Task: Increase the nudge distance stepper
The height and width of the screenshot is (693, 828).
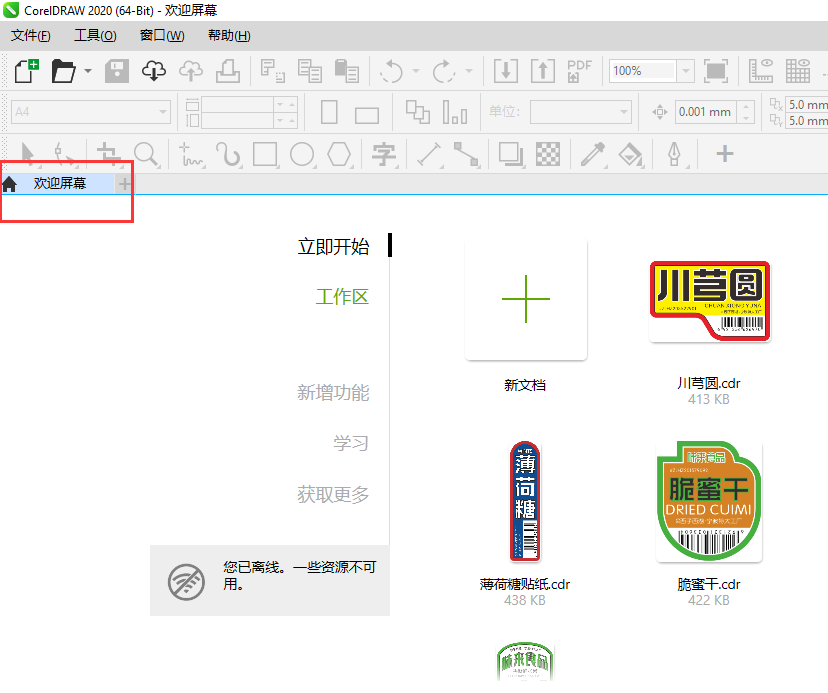Action: [746, 106]
